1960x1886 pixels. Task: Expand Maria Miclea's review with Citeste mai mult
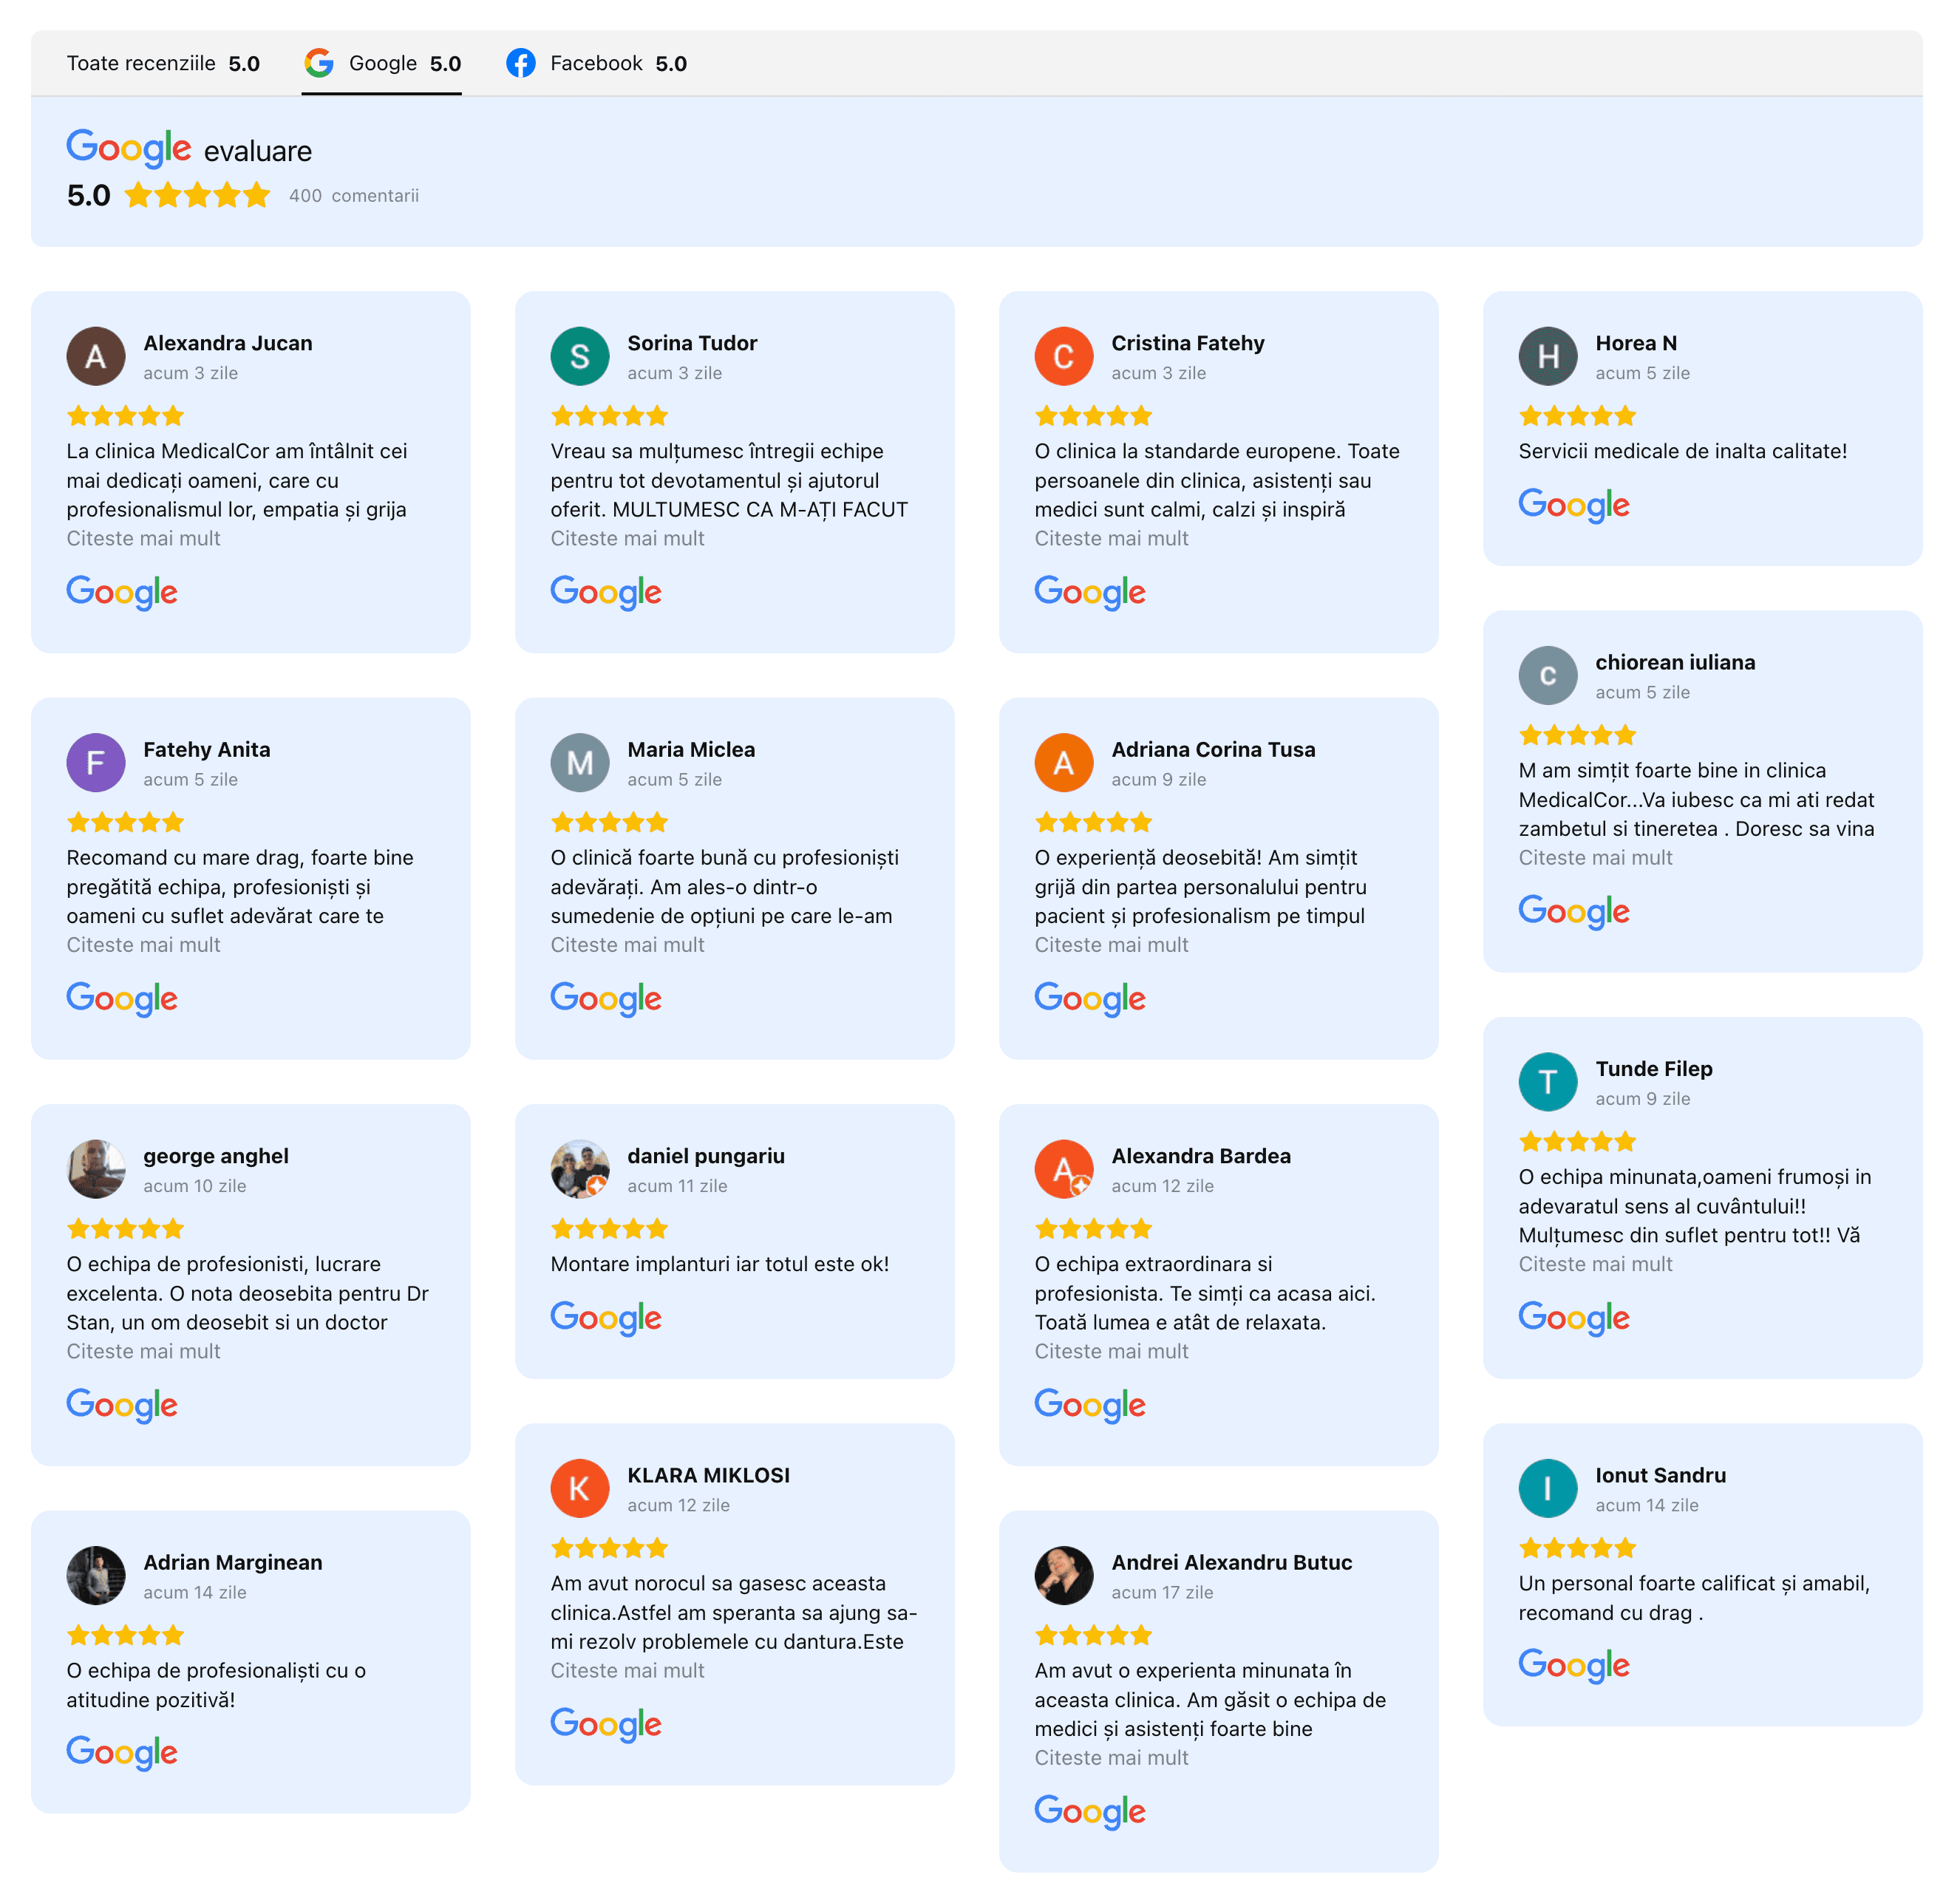(x=627, y=945)
